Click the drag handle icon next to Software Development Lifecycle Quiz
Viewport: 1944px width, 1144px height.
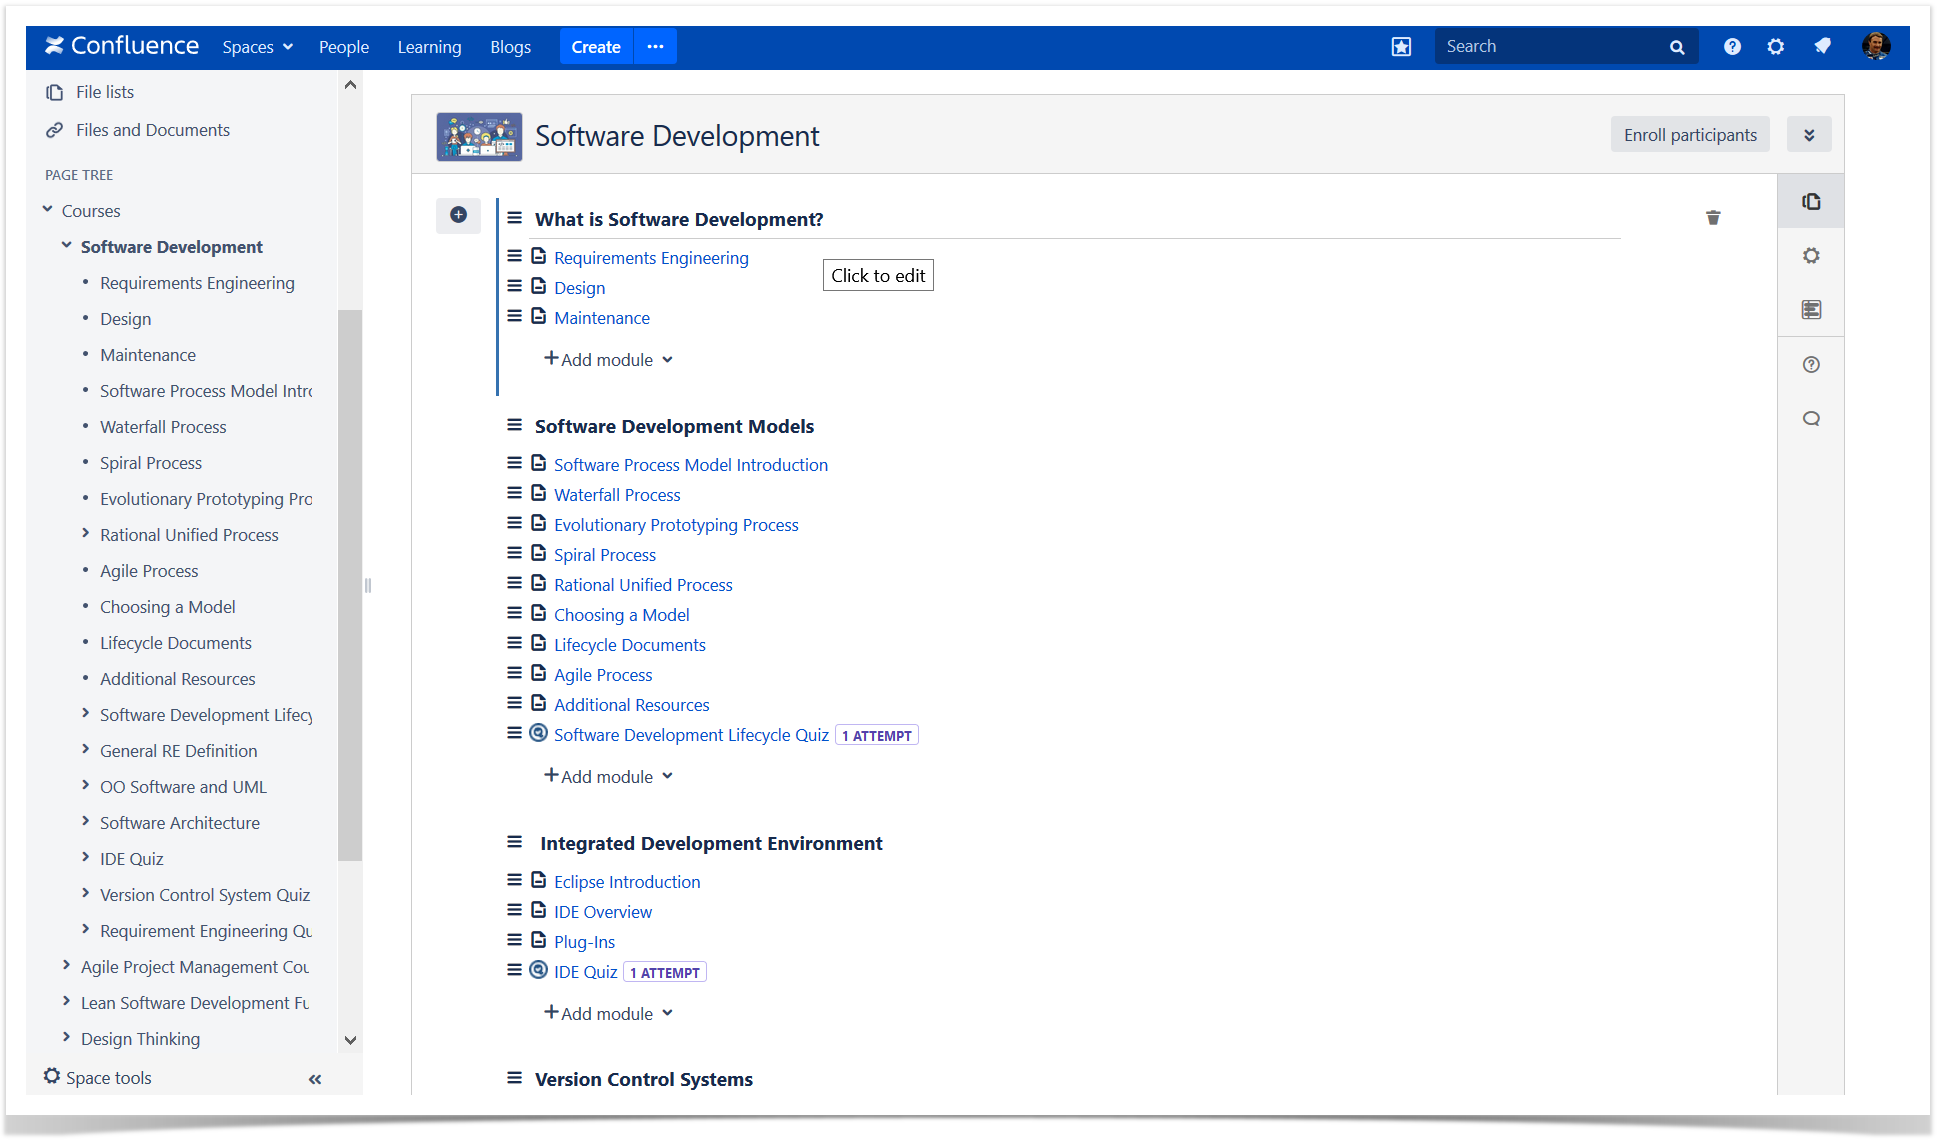click(x=516, y=734)
